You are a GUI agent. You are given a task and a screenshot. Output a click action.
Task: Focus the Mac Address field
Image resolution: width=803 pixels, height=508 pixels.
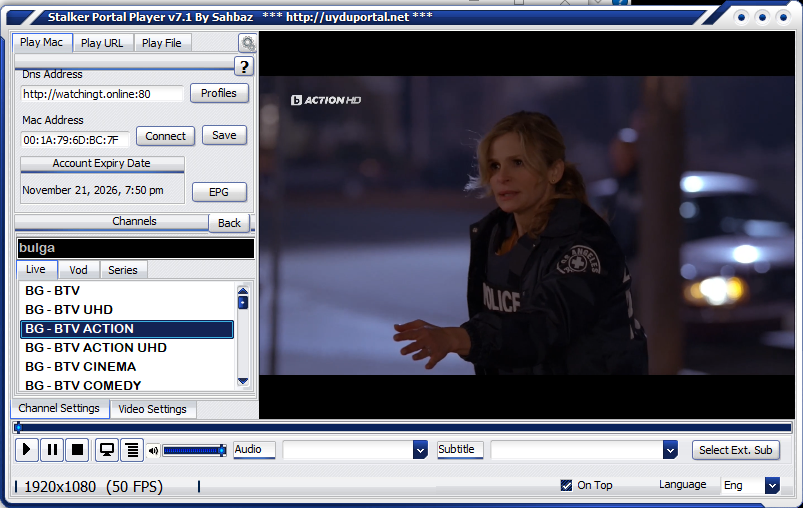click(x=75, y=140)
